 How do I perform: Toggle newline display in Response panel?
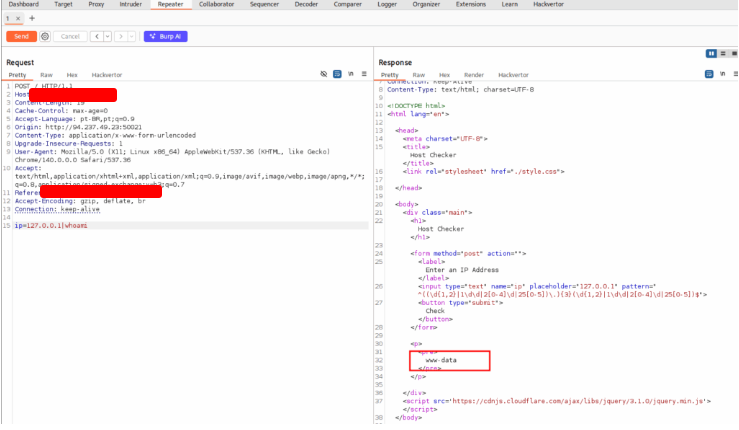(x=721, y=75)
